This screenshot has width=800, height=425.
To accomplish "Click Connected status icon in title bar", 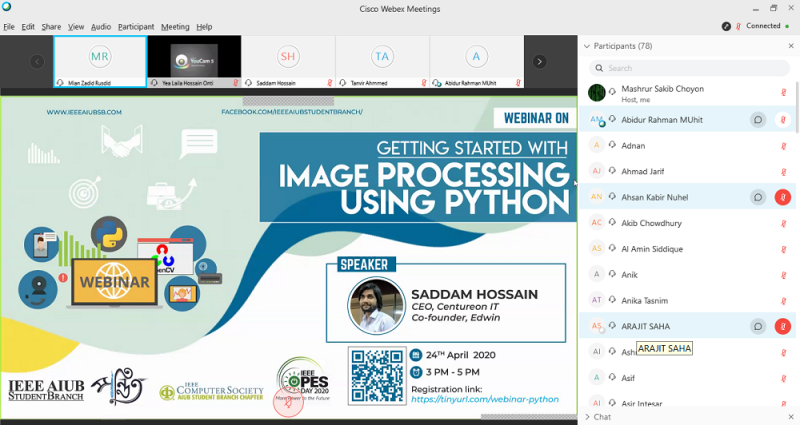I will pos(726,26).
